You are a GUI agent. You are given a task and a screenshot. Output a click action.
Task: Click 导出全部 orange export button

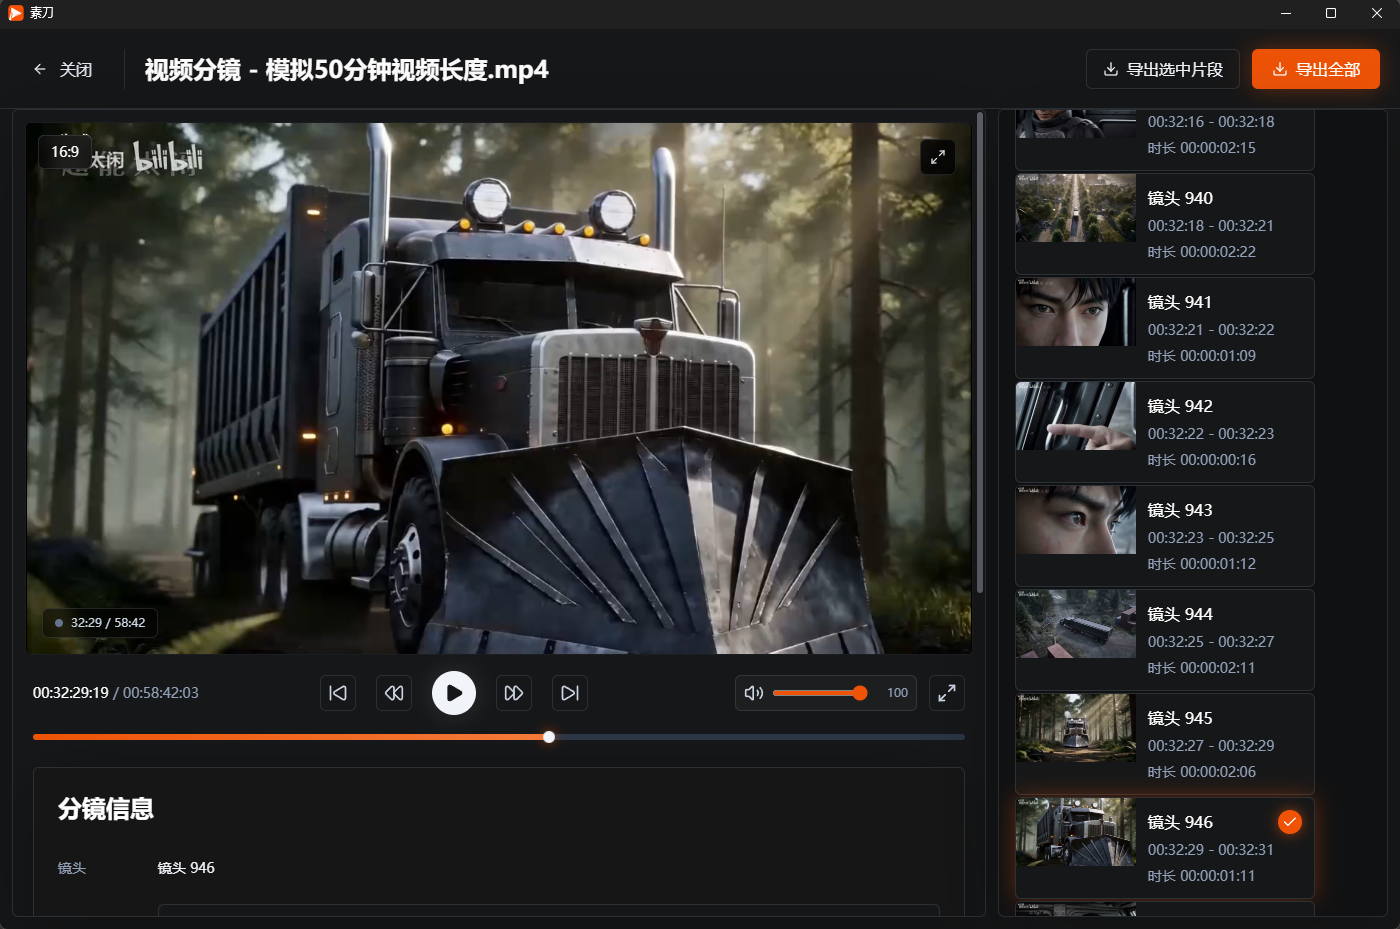1316,69
